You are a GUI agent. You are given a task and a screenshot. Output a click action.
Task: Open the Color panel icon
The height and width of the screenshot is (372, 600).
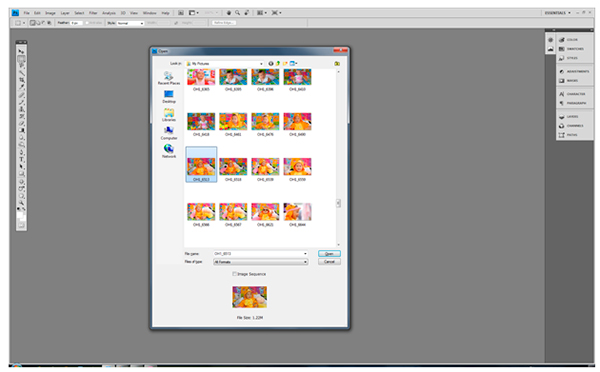point(561,40)
